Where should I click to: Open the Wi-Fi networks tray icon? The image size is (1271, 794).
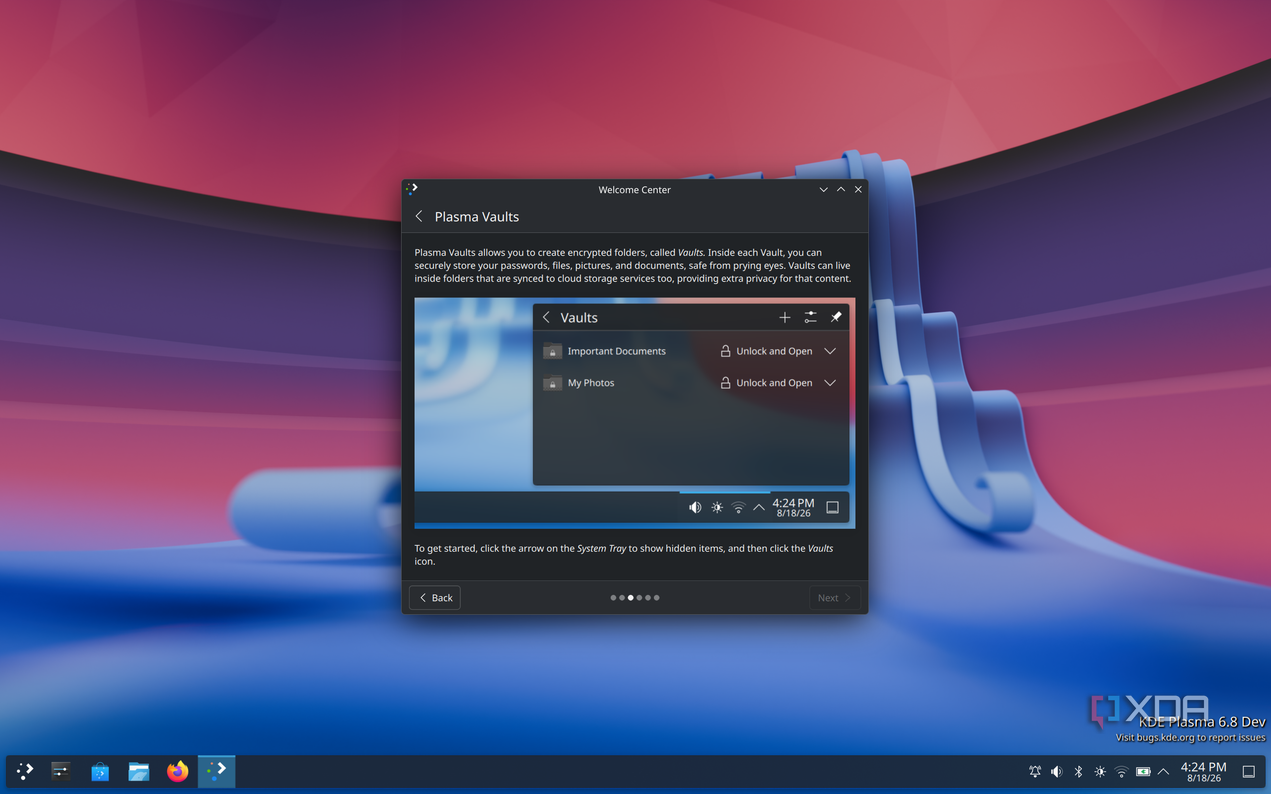click(1121, 772)
